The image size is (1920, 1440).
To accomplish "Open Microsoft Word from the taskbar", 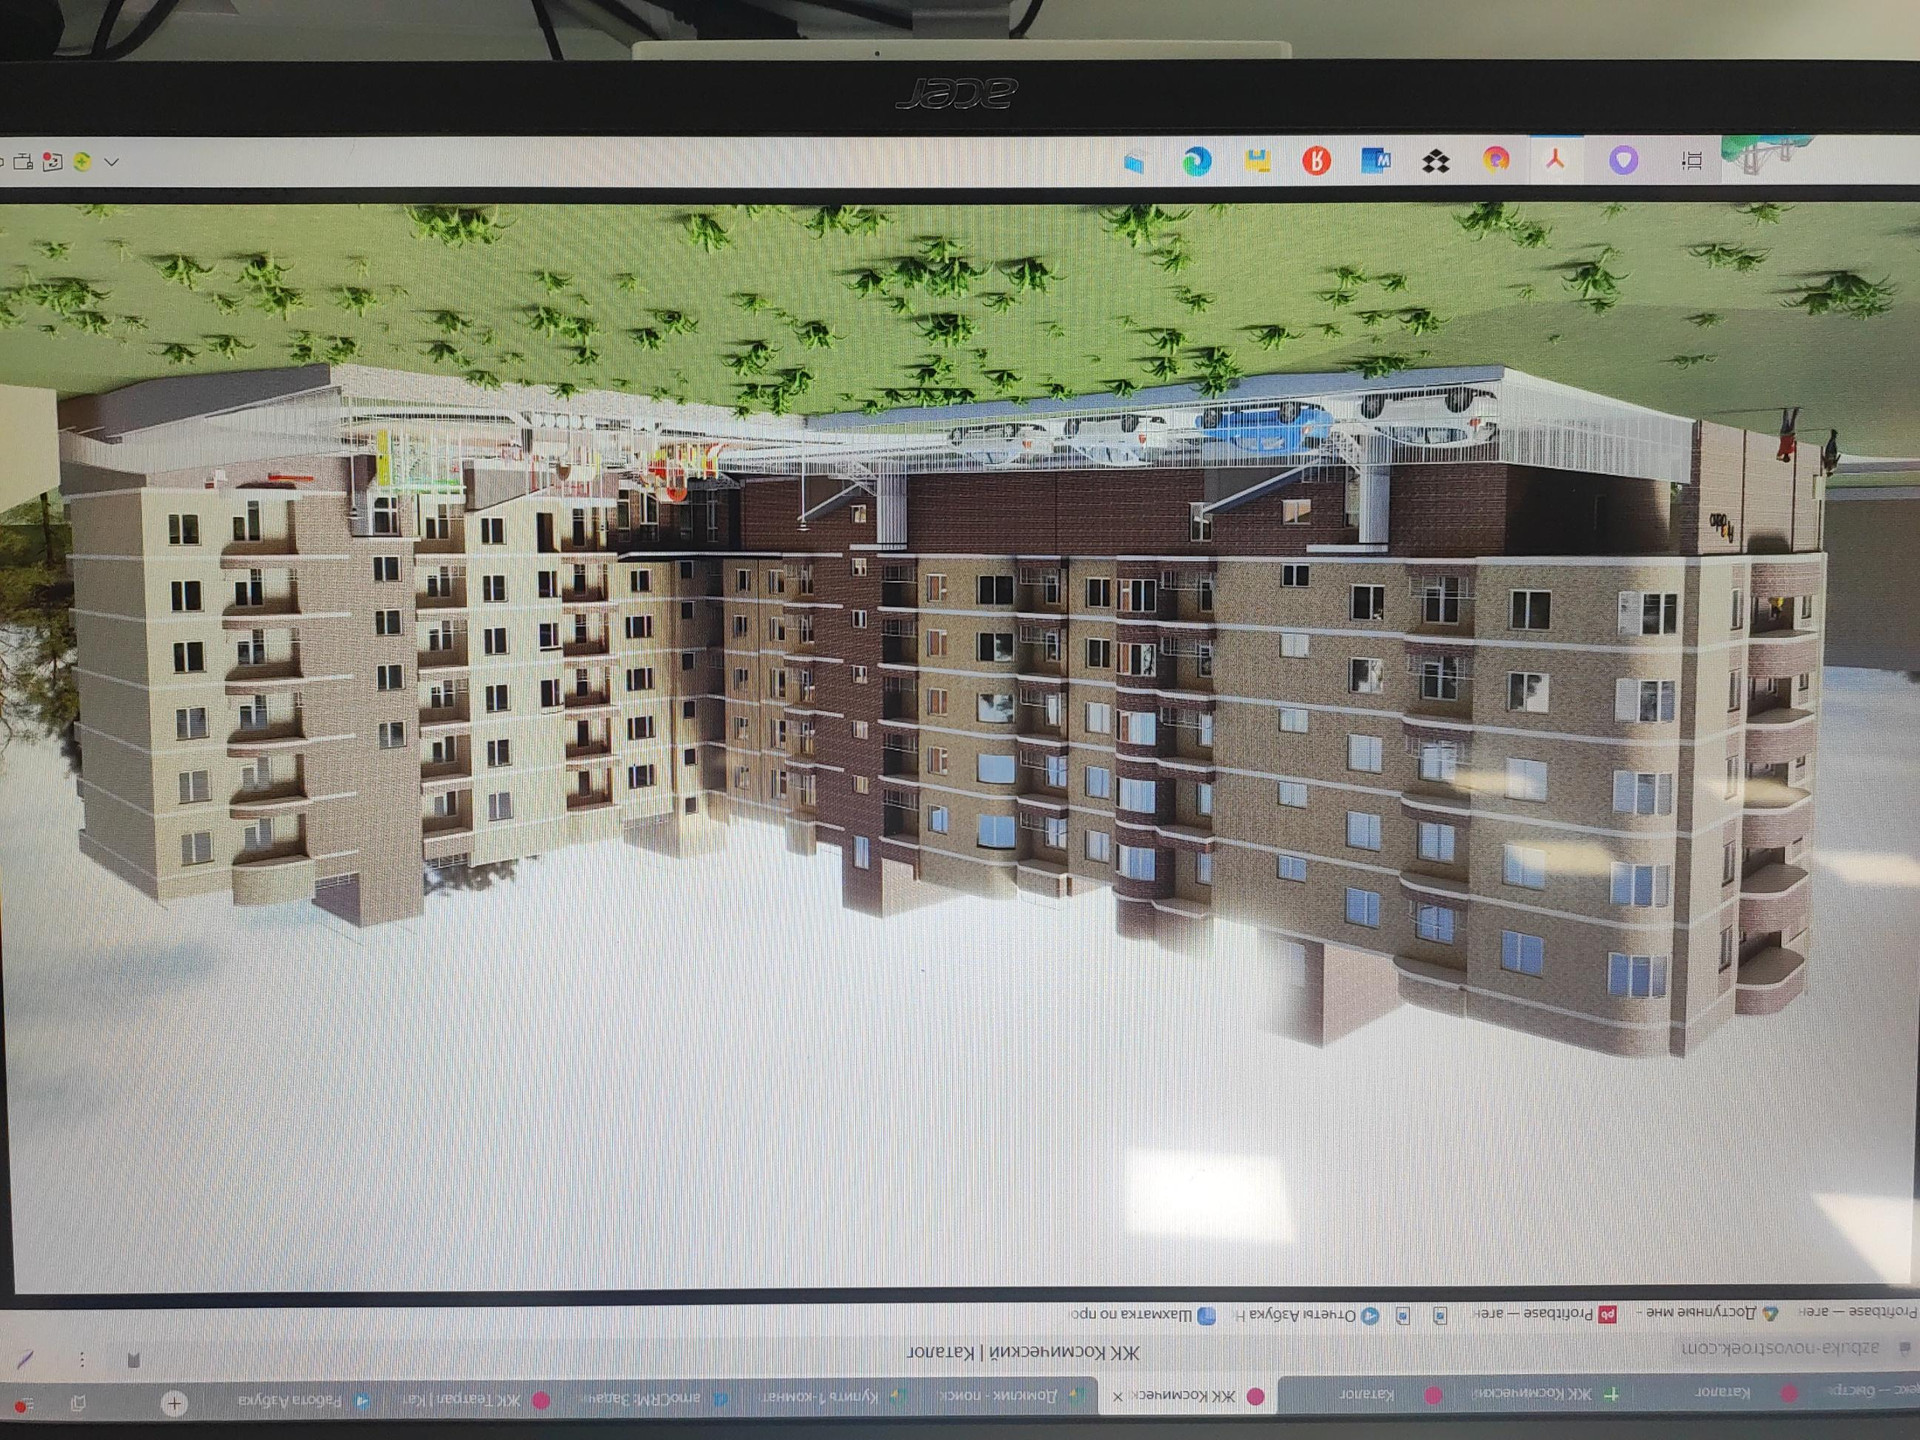I will point(1376,161).
